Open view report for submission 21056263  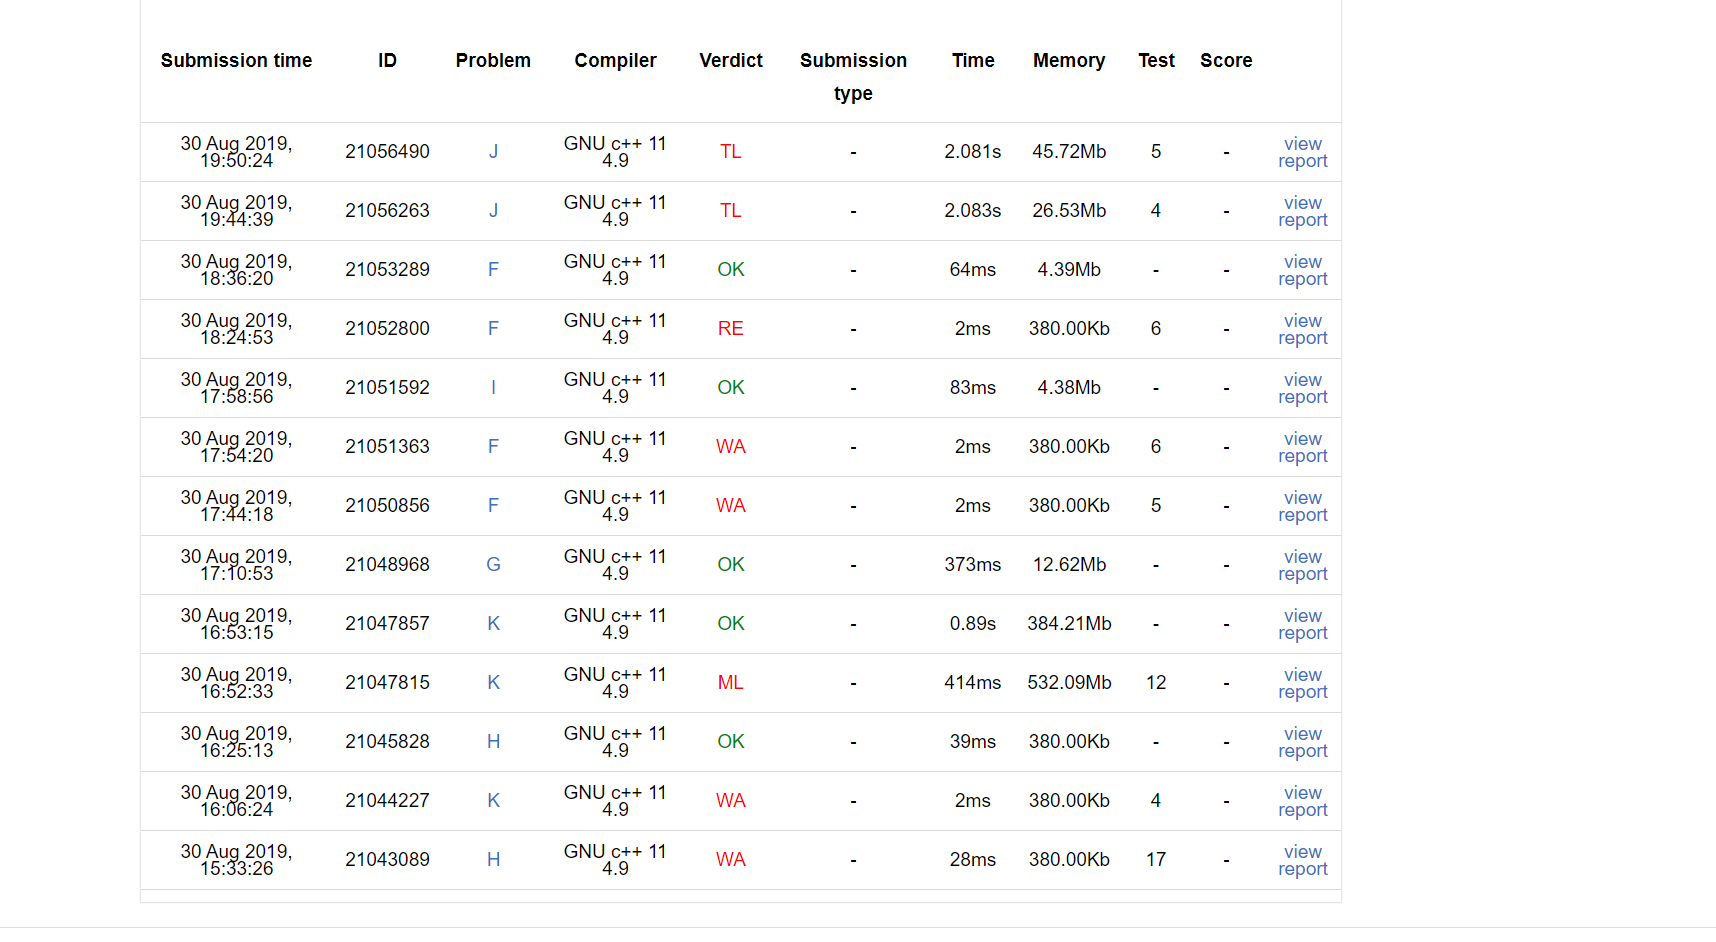(x=1302, y=211)
